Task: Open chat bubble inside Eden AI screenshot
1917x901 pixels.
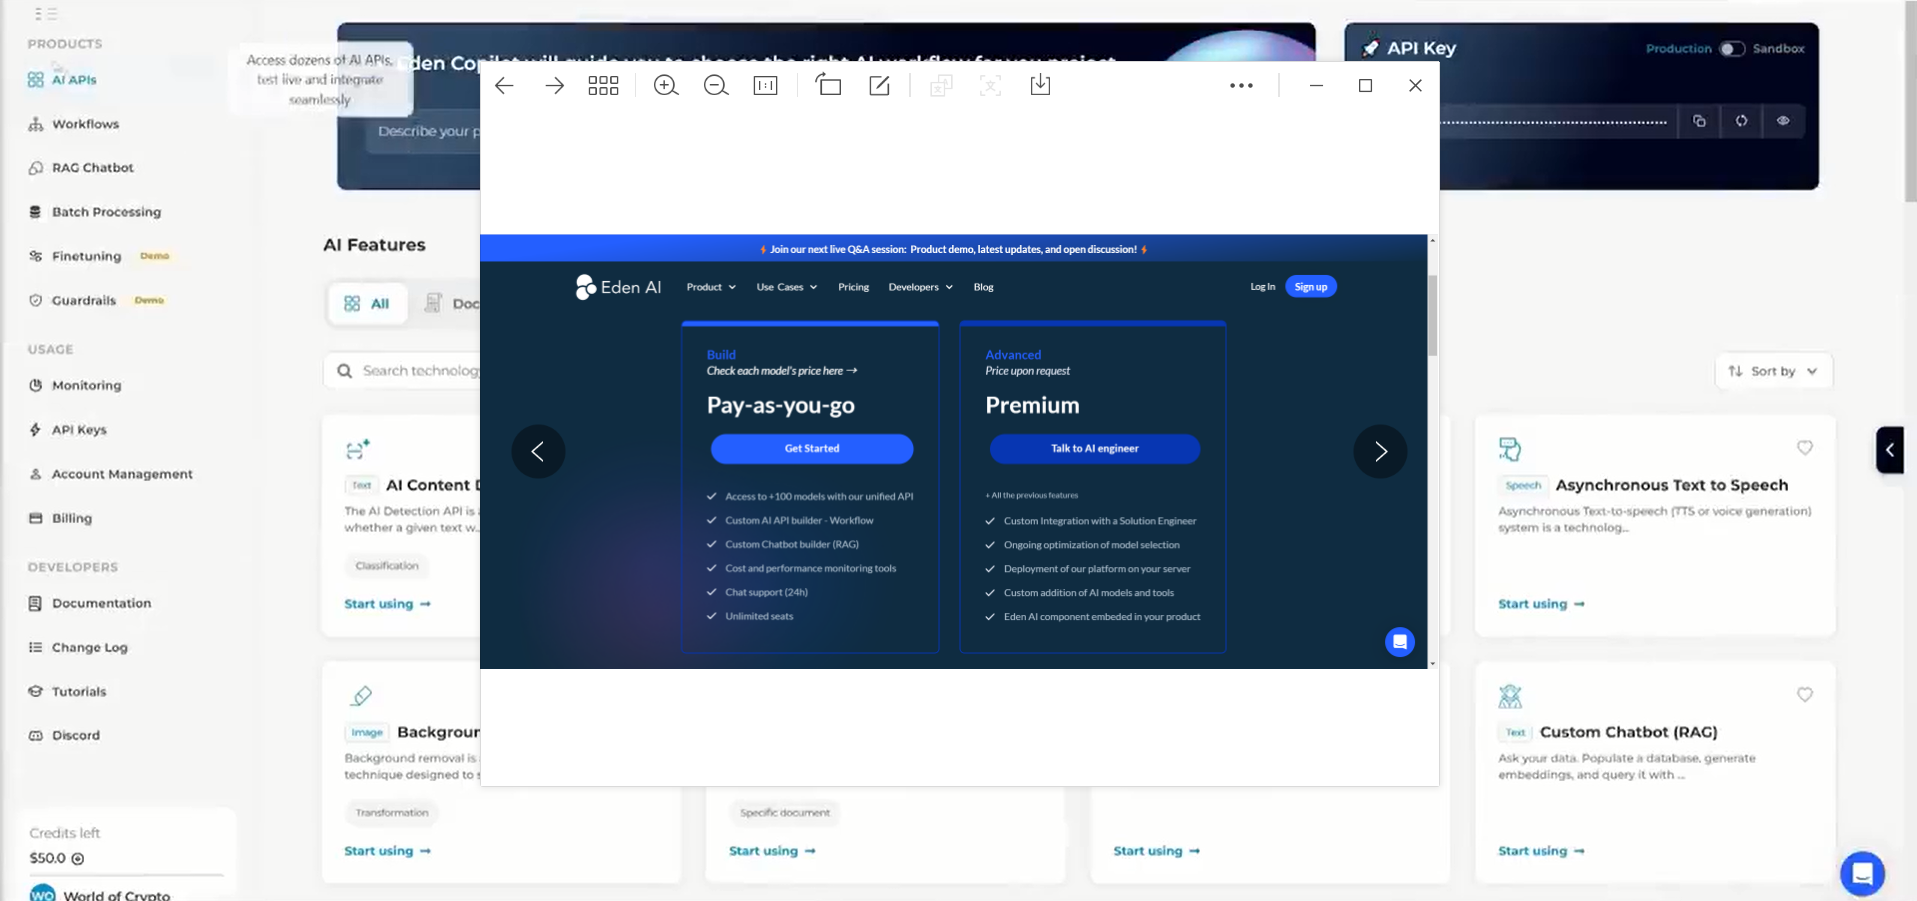Action: (x=1400, y=642)
